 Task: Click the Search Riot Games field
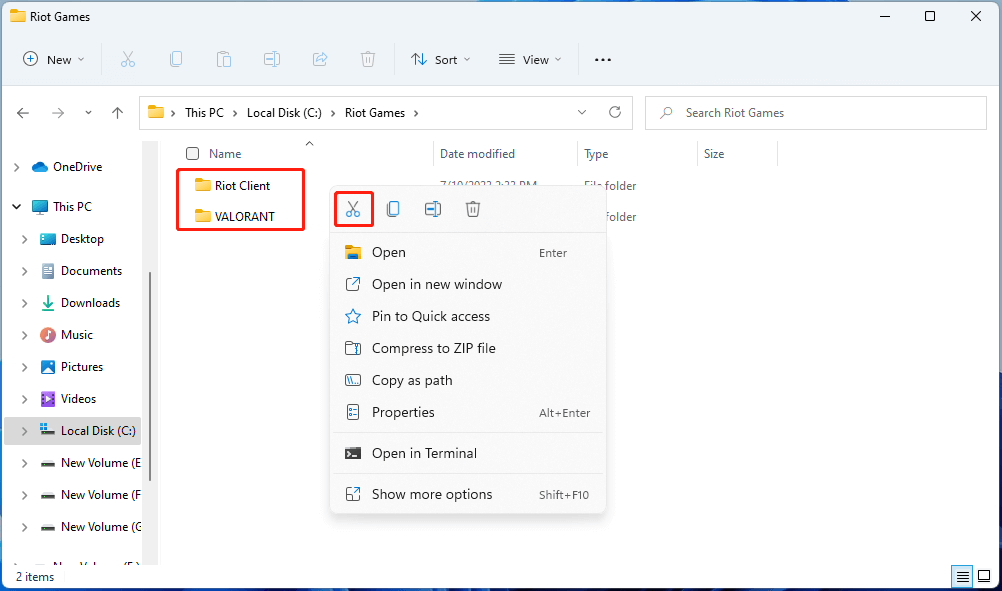[815, 113]
